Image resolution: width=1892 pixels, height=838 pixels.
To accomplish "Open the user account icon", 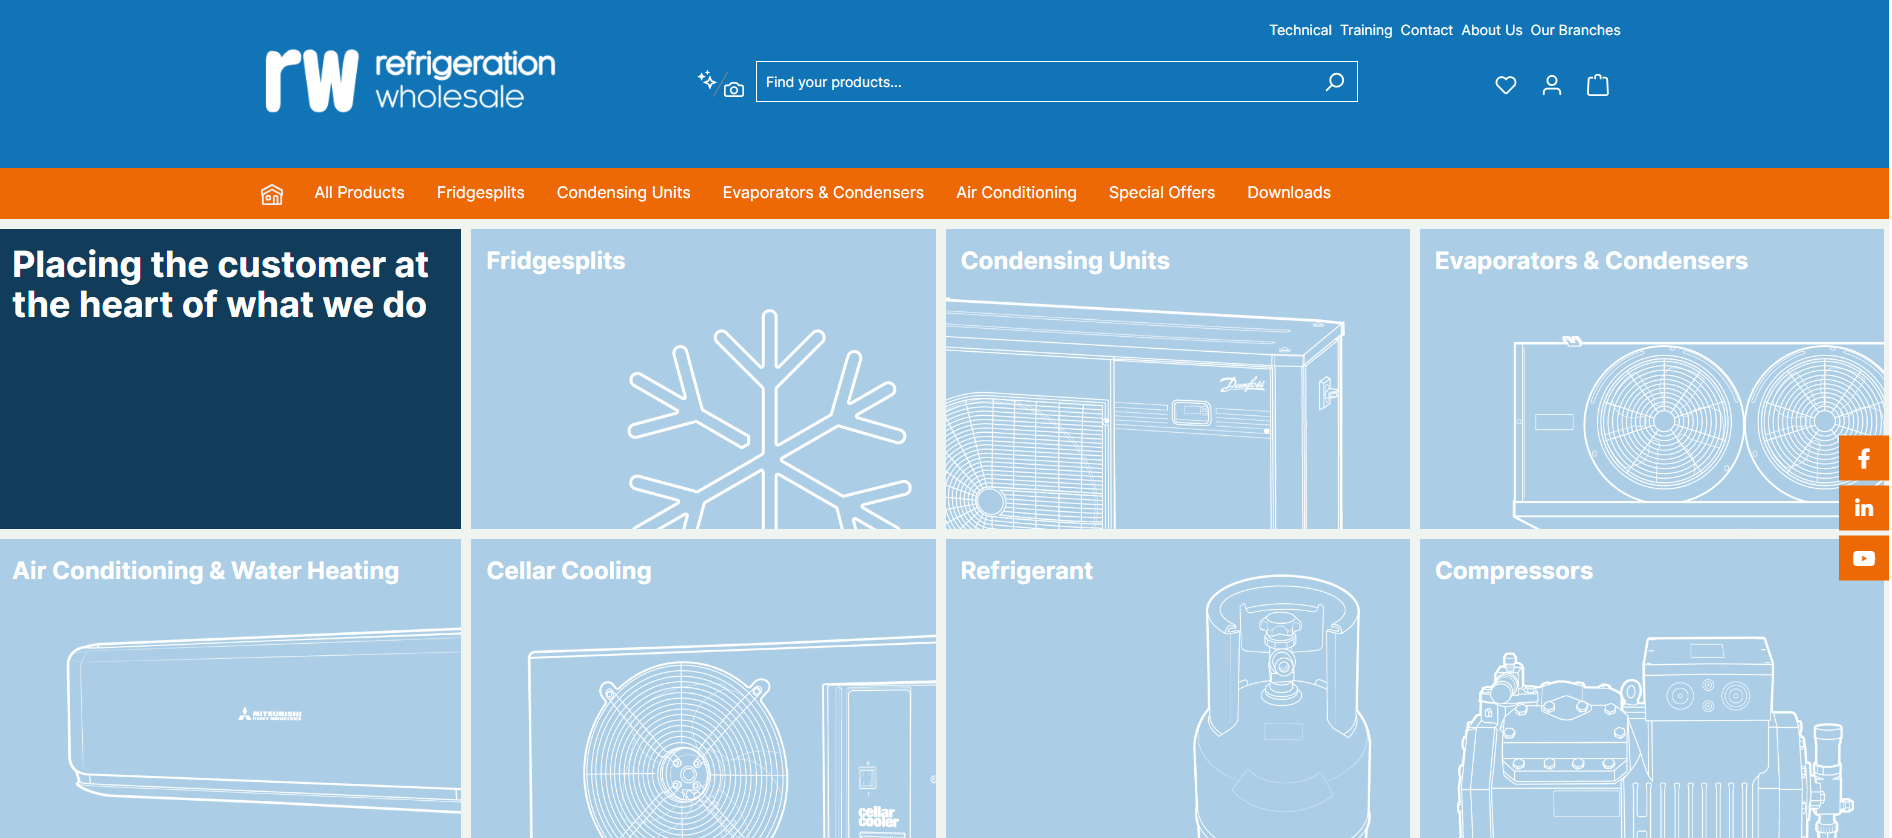I will point(1551,86).
